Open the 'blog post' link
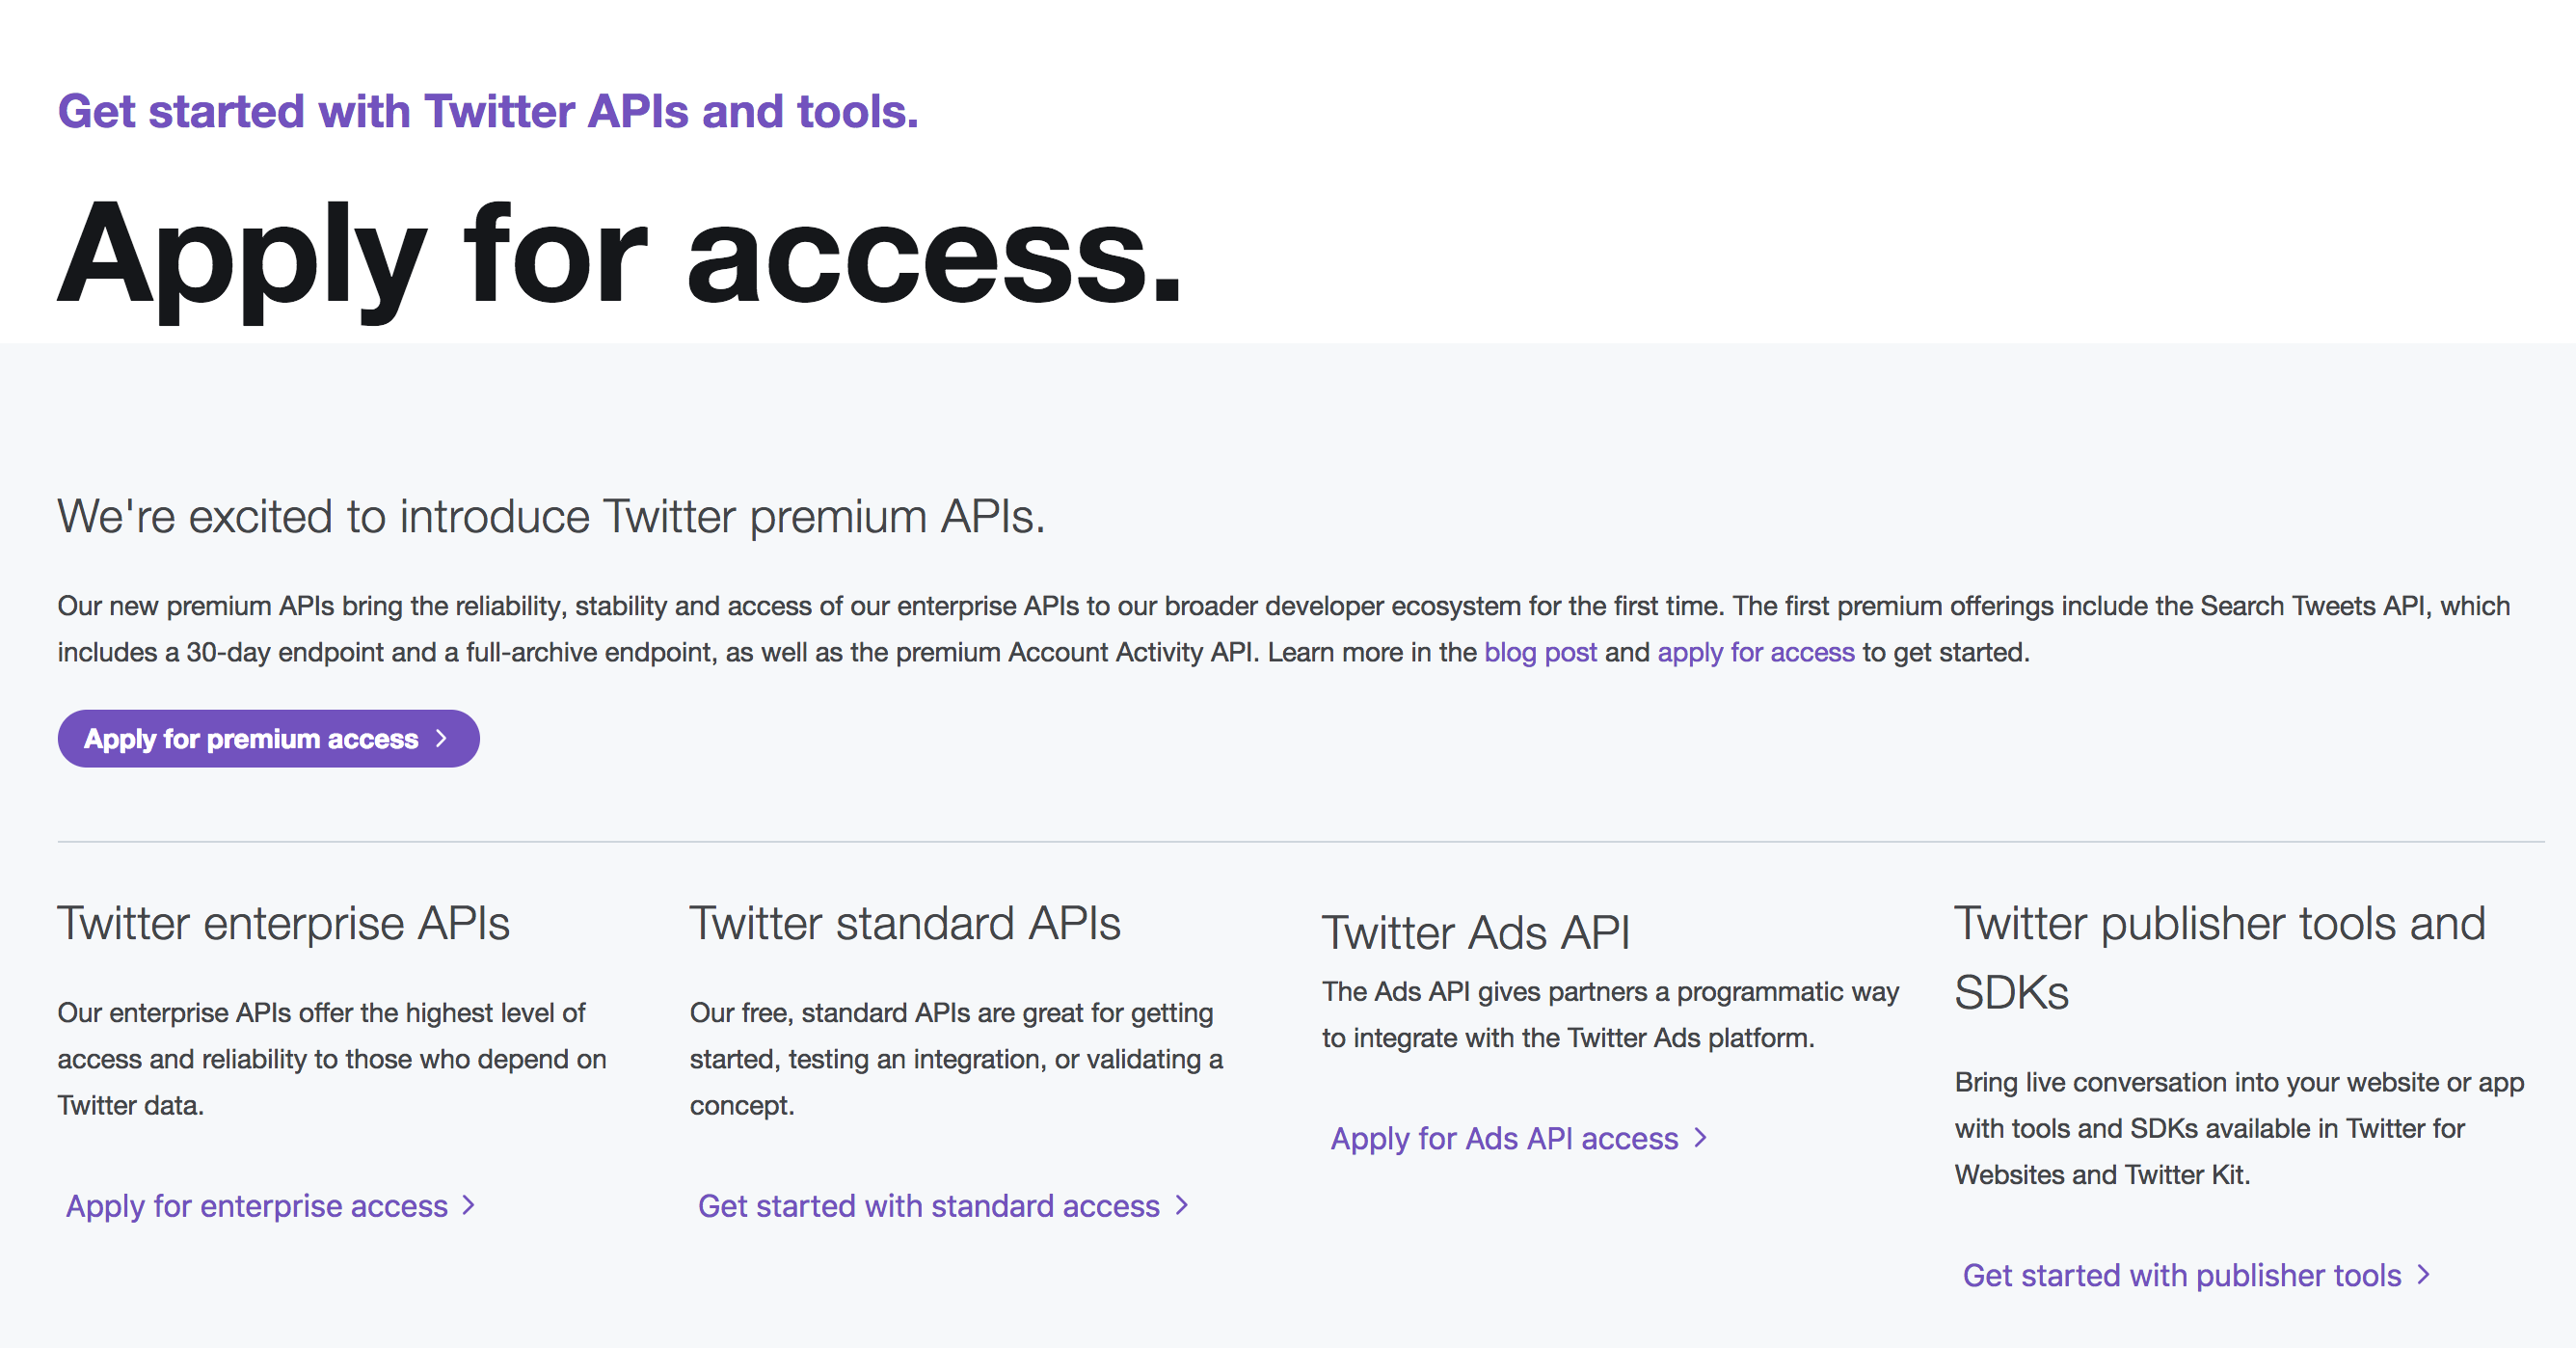 click(1540, 653)
